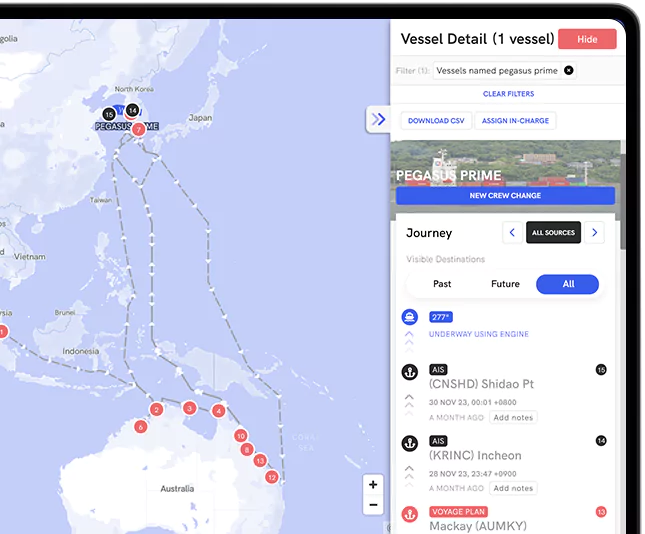Click the red anchor icon for Mackay
Screen dimensions: 645x534
tap(409, 514)
